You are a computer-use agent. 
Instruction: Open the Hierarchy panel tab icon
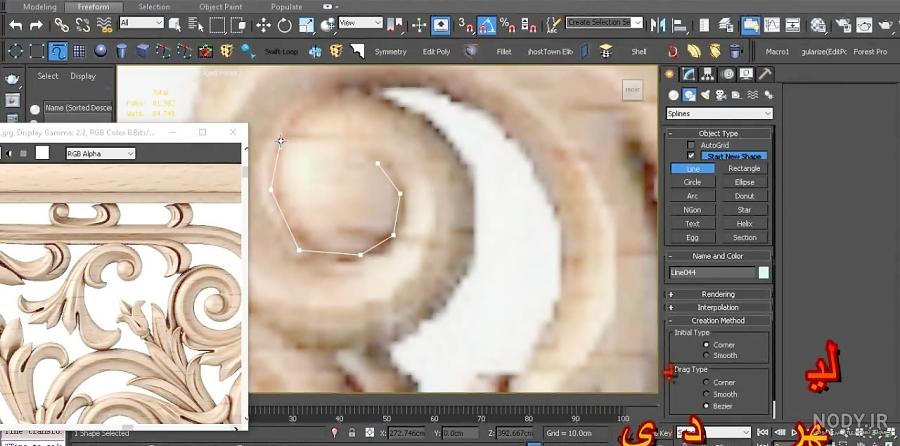[708, 74]
